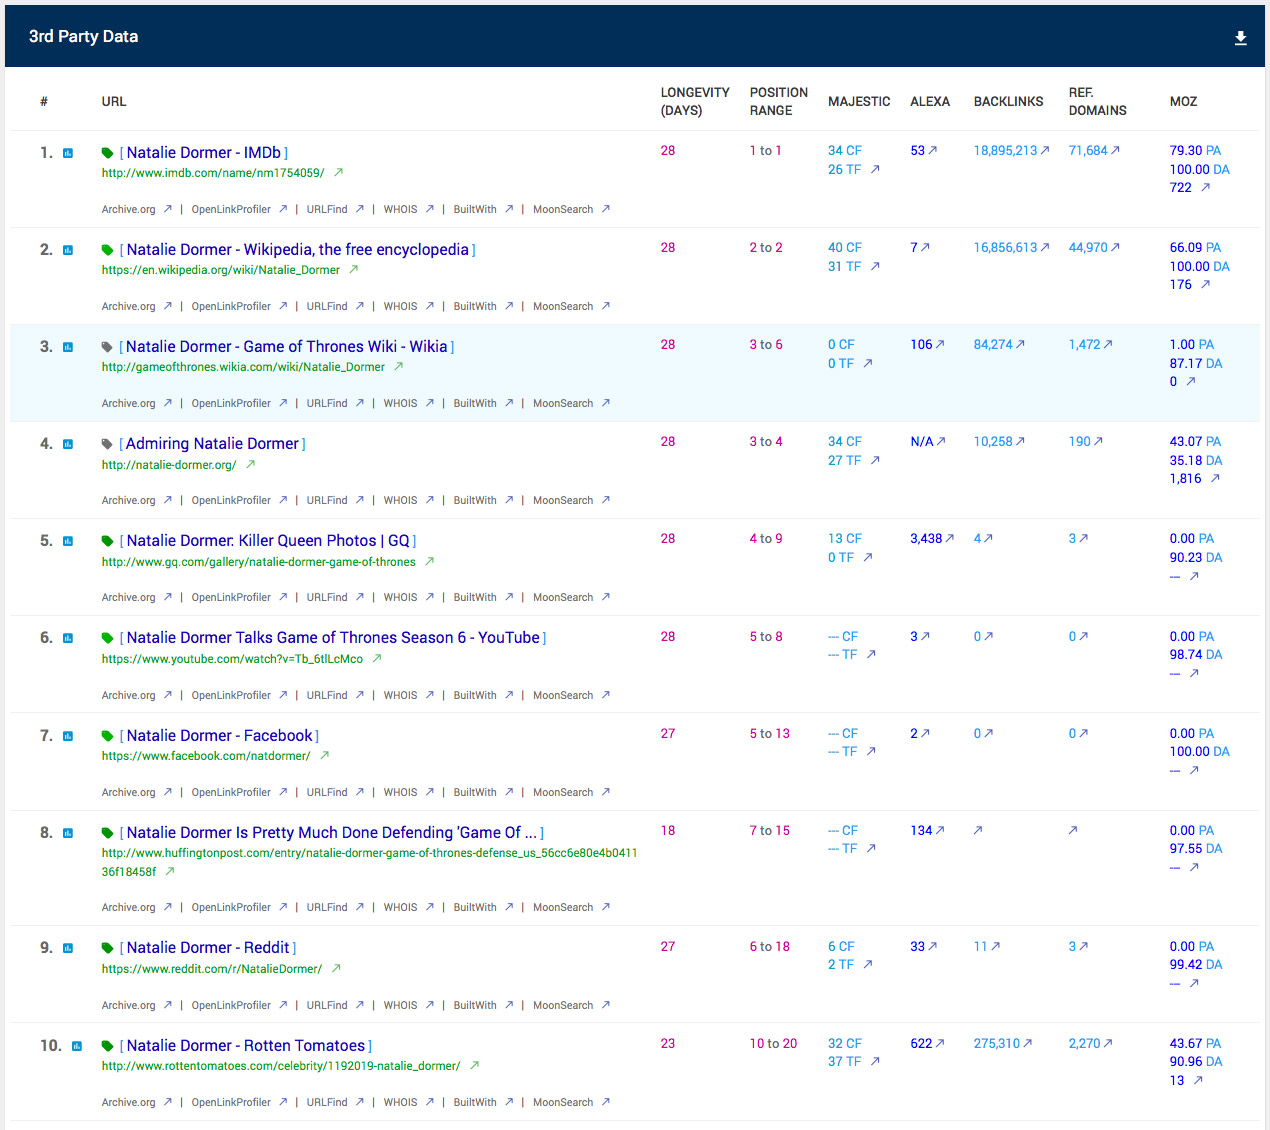Open the facebook.com/natdormer URL
1270x1130 pixels.
(206, 756)
